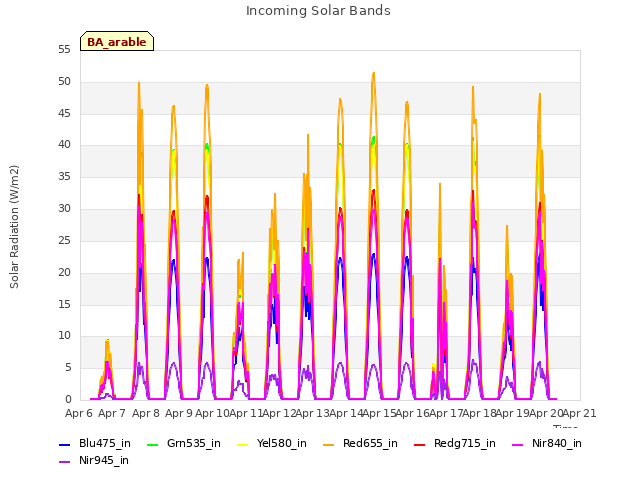Click the Apr 11 x-axis tick label
Image resolution: width=640 pixels, height=480 pixels.
246,413
